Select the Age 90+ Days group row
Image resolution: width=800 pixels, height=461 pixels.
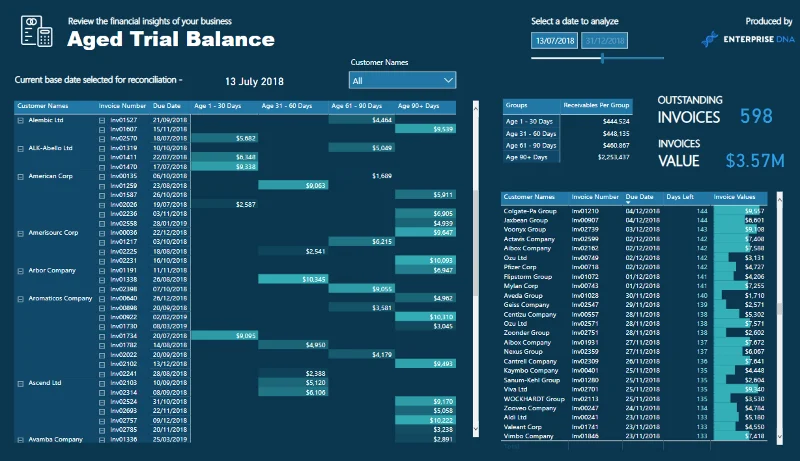[567, 157]
